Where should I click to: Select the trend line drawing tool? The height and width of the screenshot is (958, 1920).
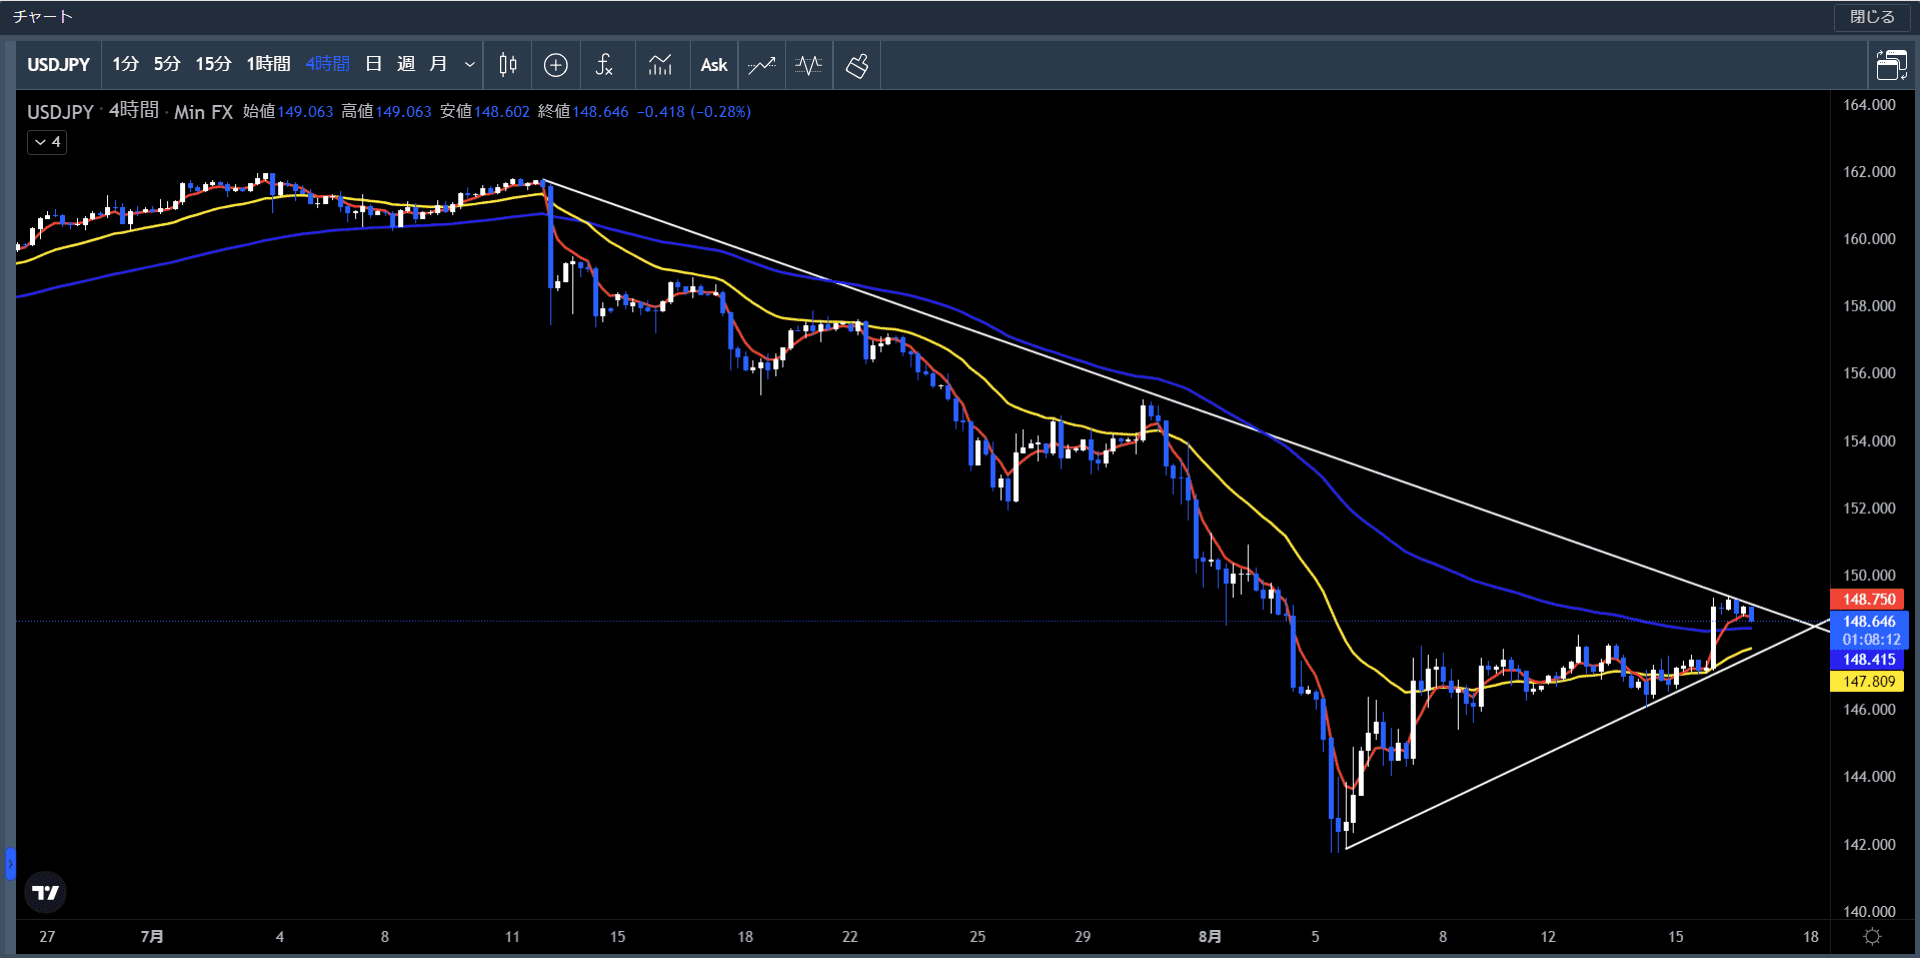[x=762, y=65]
